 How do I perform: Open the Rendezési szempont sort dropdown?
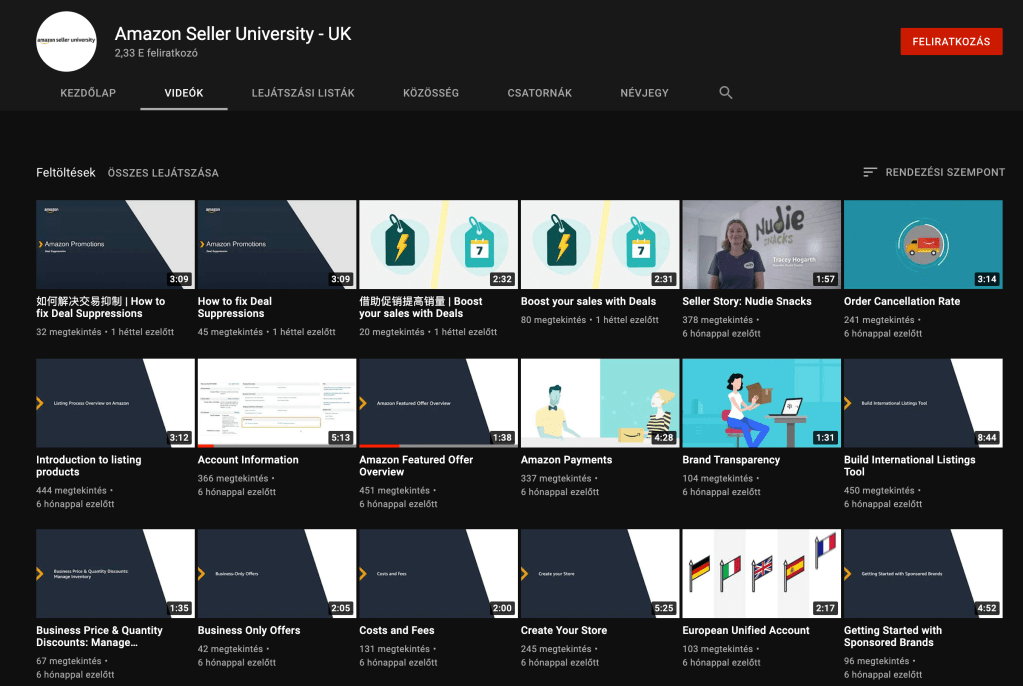934,172
